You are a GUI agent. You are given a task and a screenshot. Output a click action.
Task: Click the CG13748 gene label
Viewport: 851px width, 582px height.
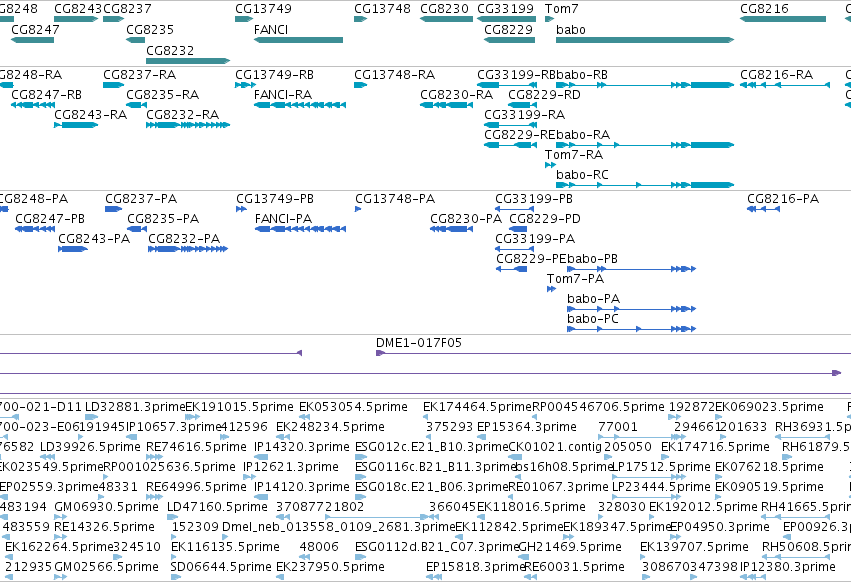(x=382, y=9)
